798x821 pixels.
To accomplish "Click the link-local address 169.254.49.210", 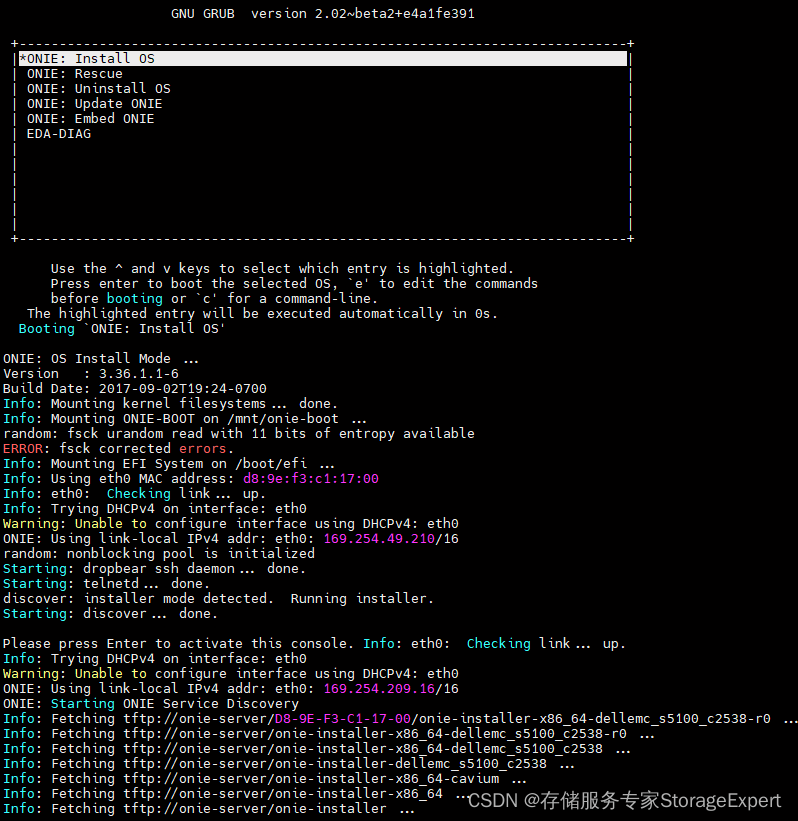I will coord(379,539).
